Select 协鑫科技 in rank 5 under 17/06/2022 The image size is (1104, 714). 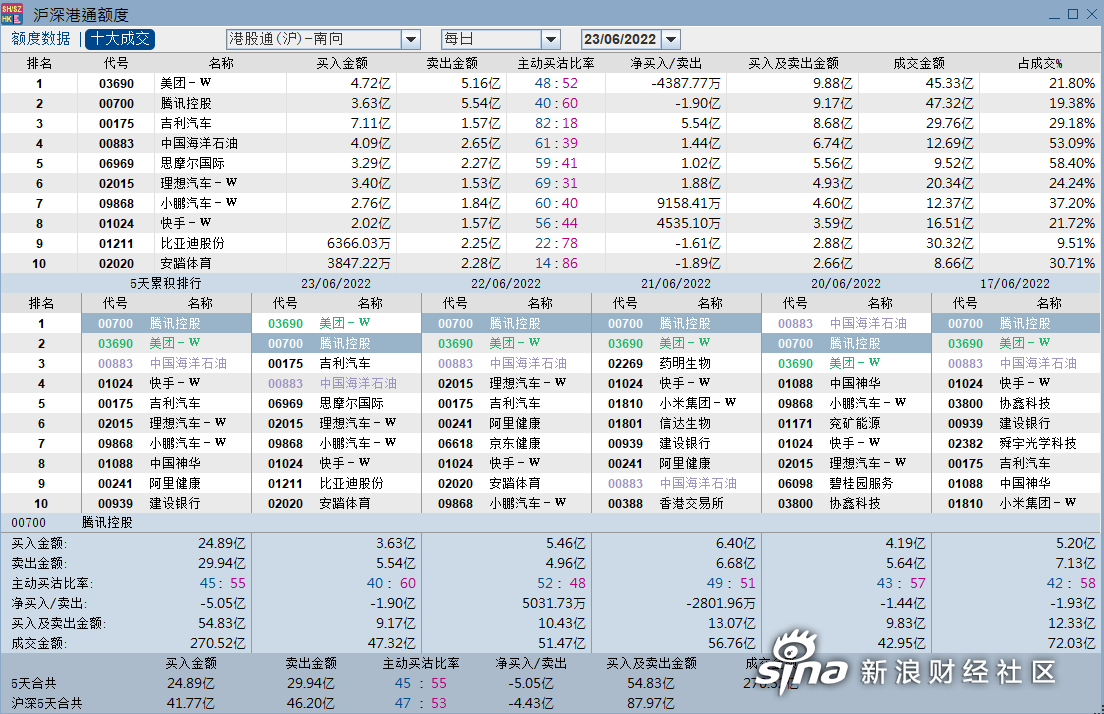click(x=1024, y=403)
